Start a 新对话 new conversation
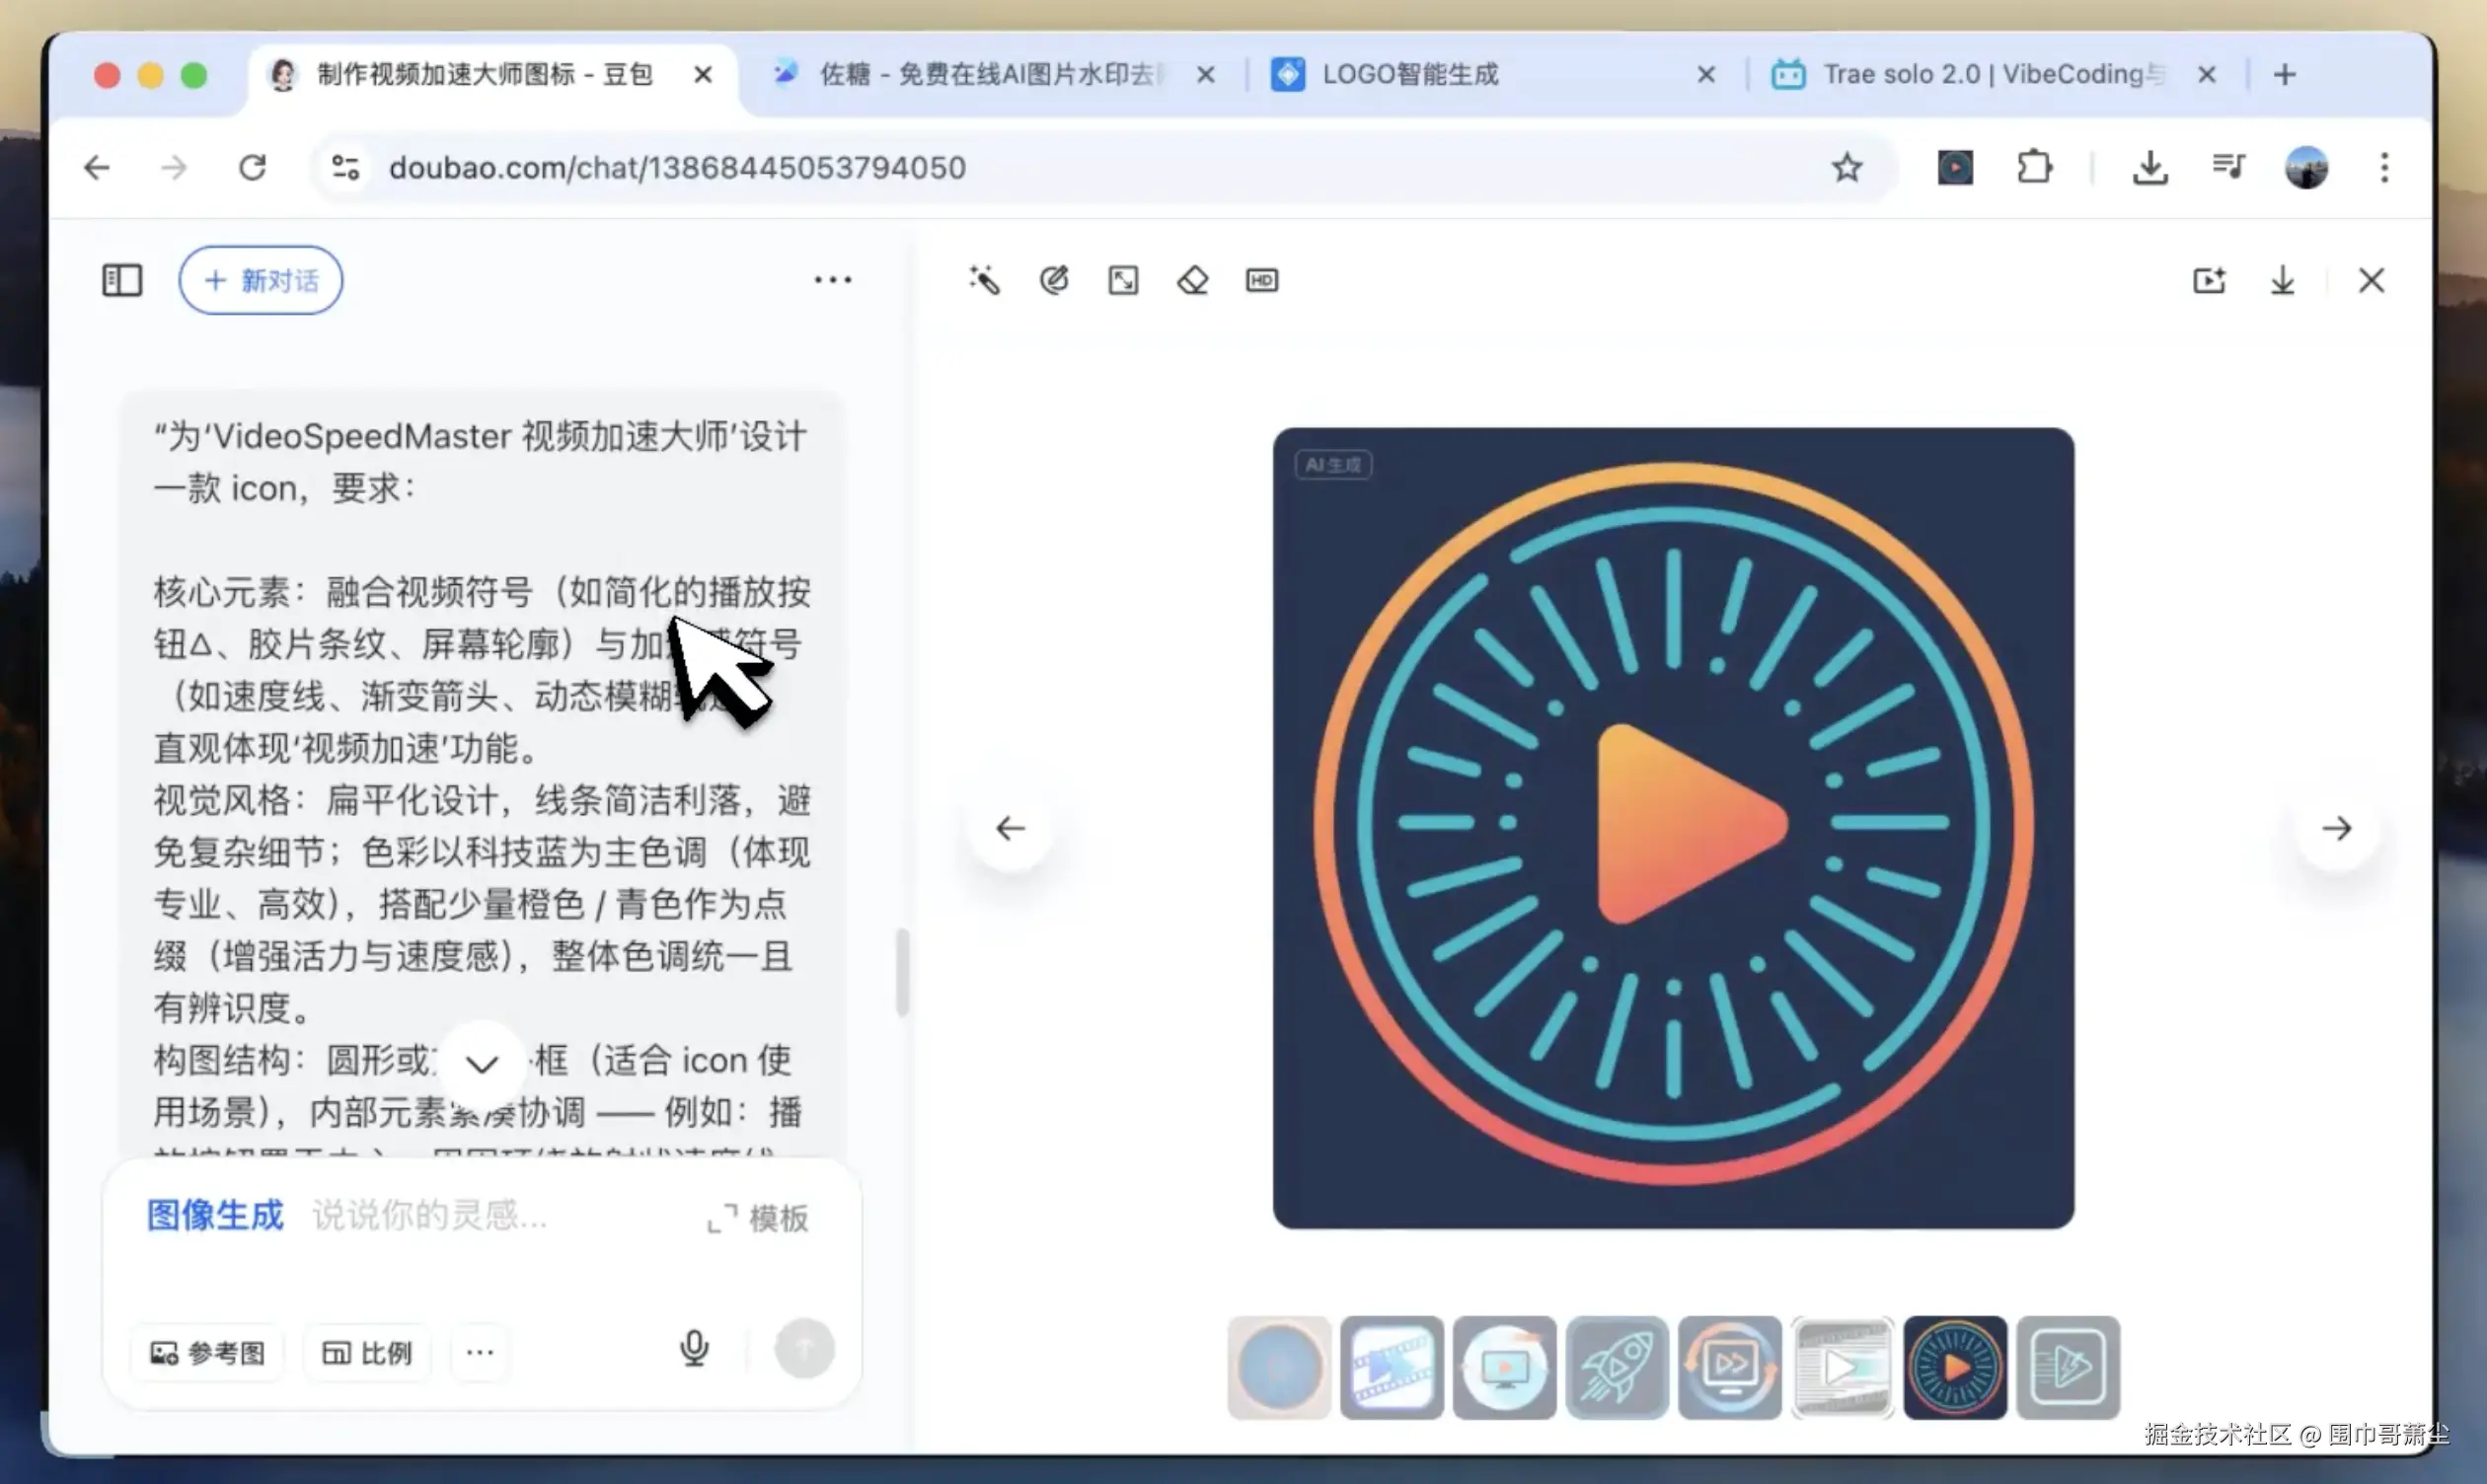Viewport: 2487px width, 1484px height. point(260,280)
